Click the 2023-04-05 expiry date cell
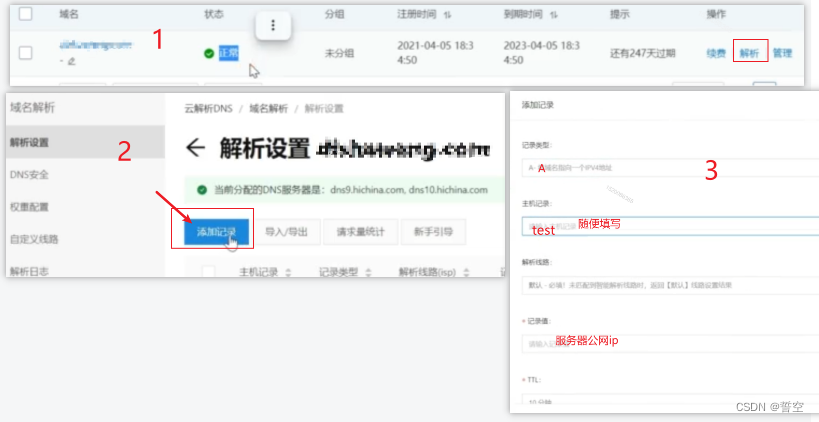This screenshot has width=819, height=422. 542,53
